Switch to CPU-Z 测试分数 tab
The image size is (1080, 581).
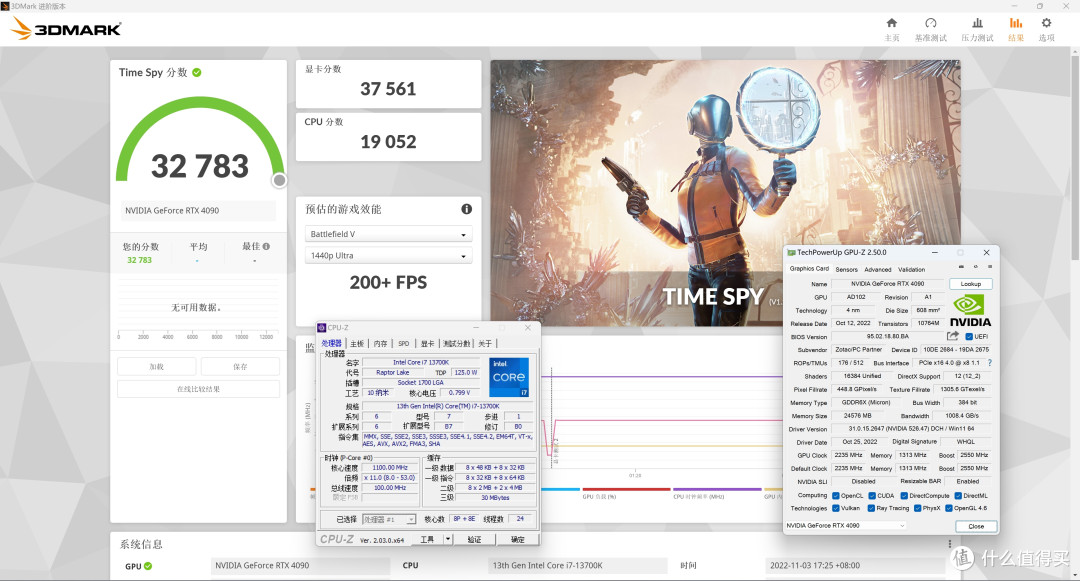tap(457, 344)
